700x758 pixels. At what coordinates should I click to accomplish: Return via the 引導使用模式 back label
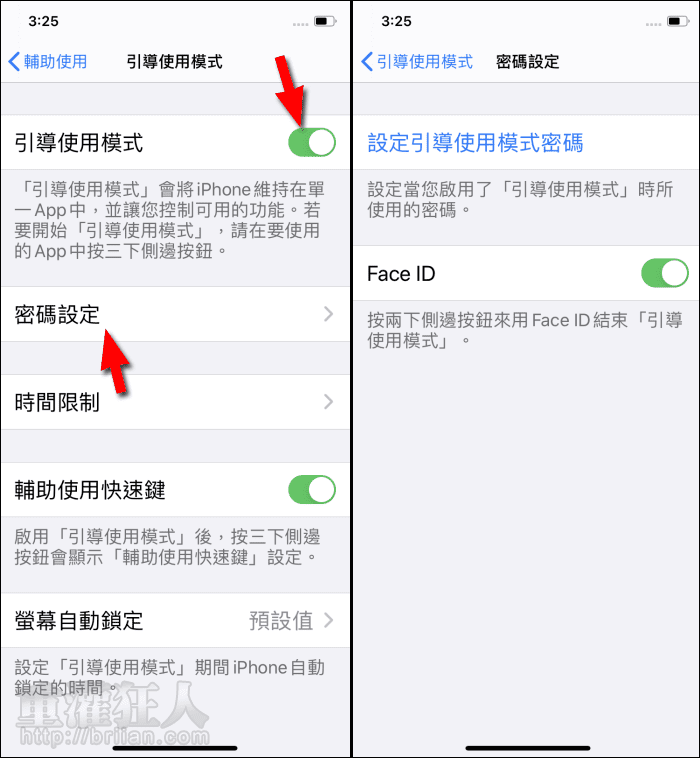[424, 62]
